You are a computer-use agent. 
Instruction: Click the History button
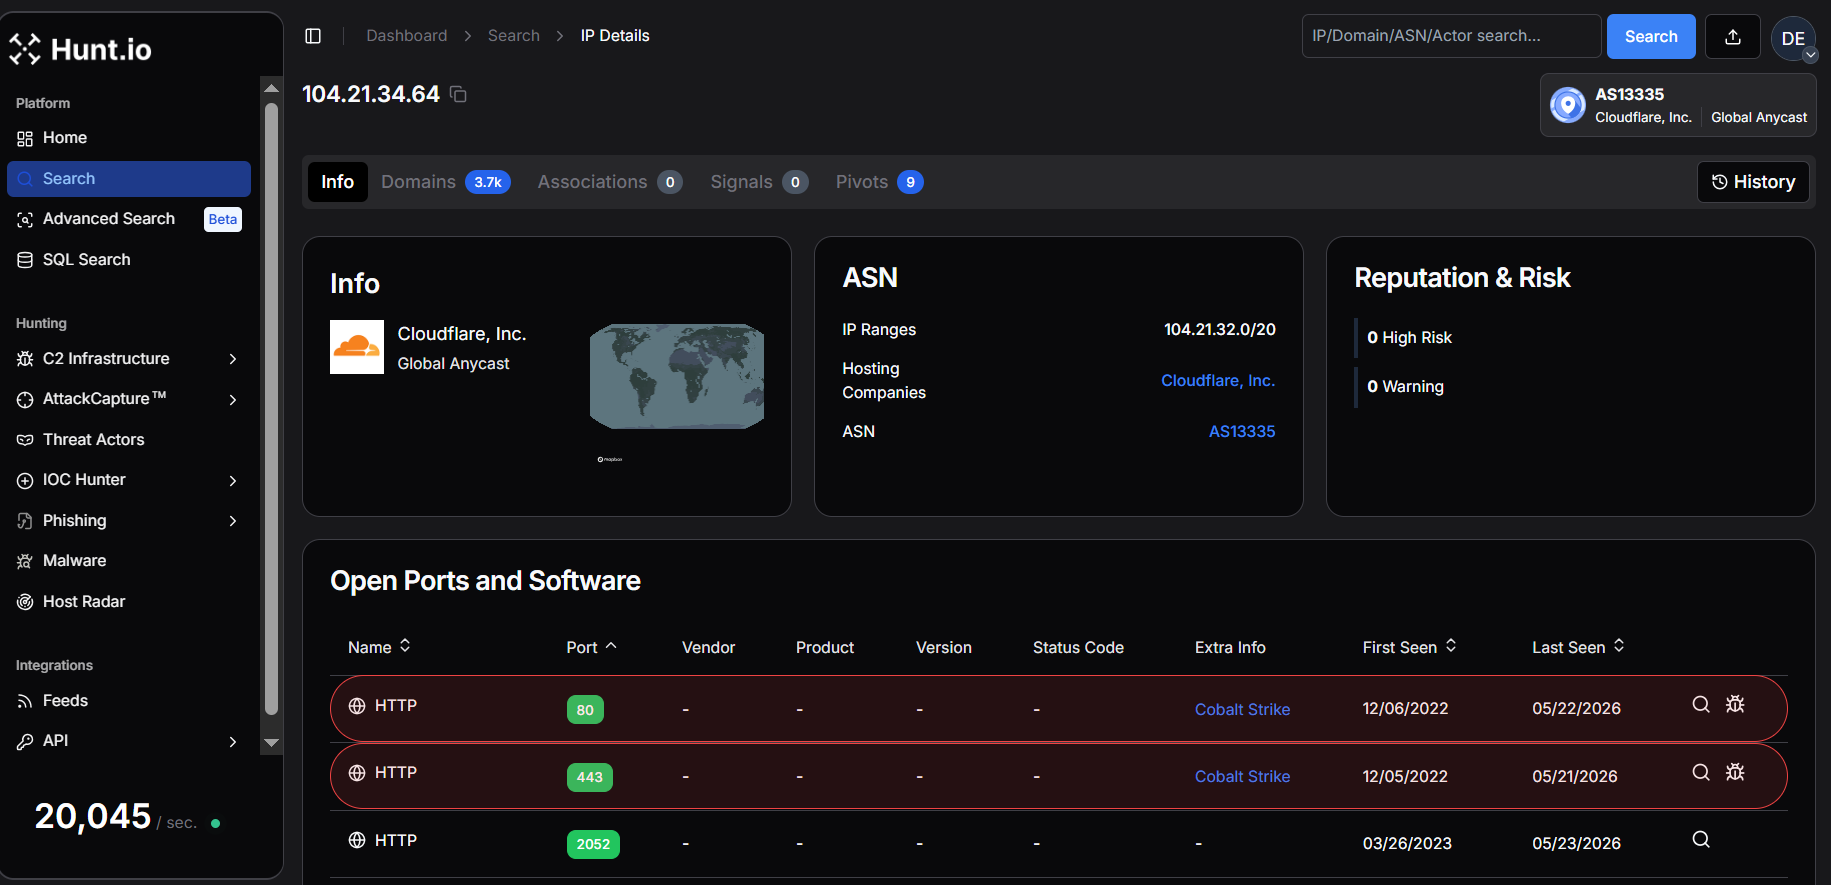tap(1753, 182)
